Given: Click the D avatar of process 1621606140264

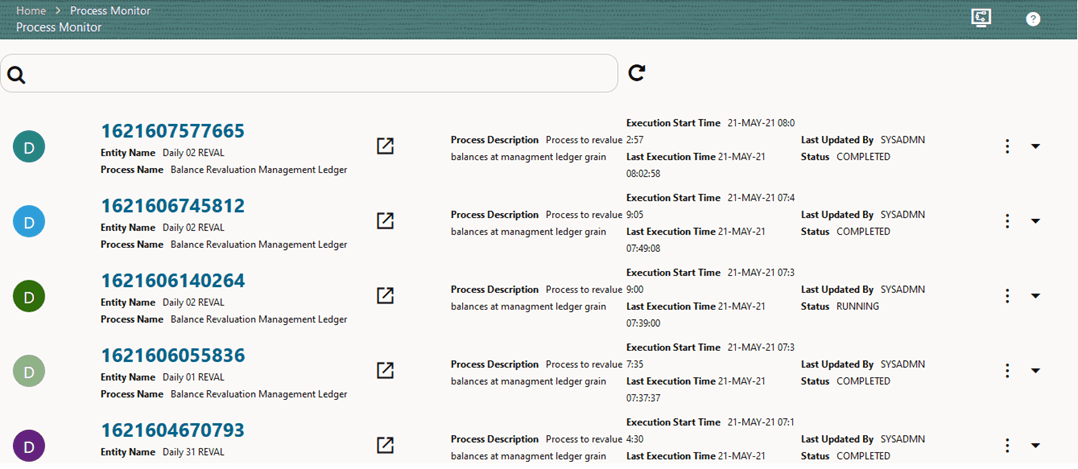Looking at the screenshot, I should coord(29,296).
